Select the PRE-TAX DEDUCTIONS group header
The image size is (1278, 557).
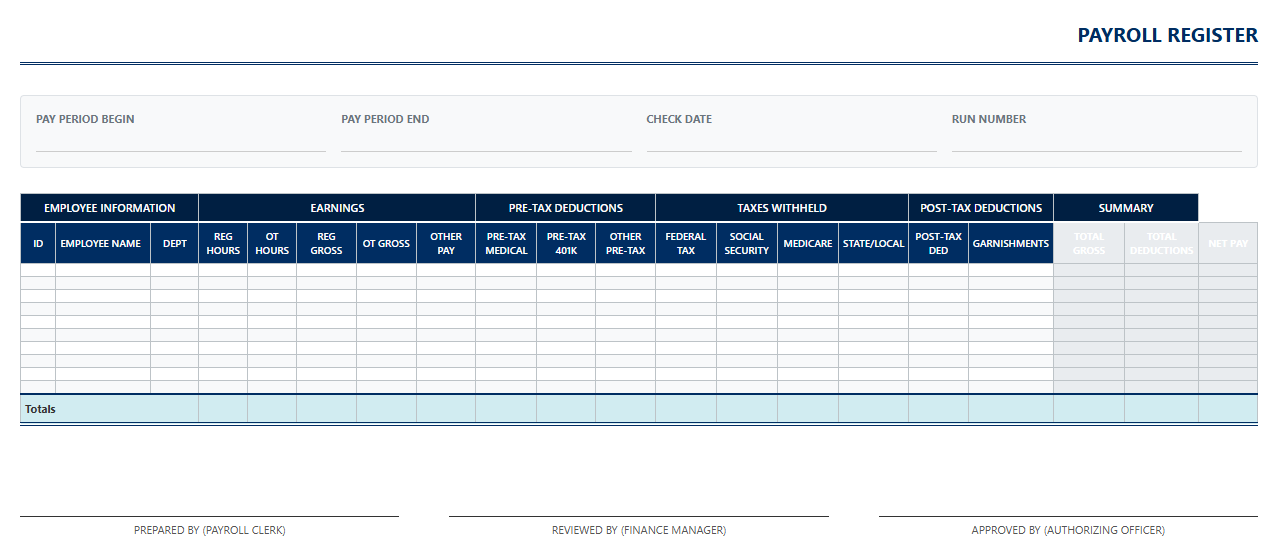tap(566, 208)
